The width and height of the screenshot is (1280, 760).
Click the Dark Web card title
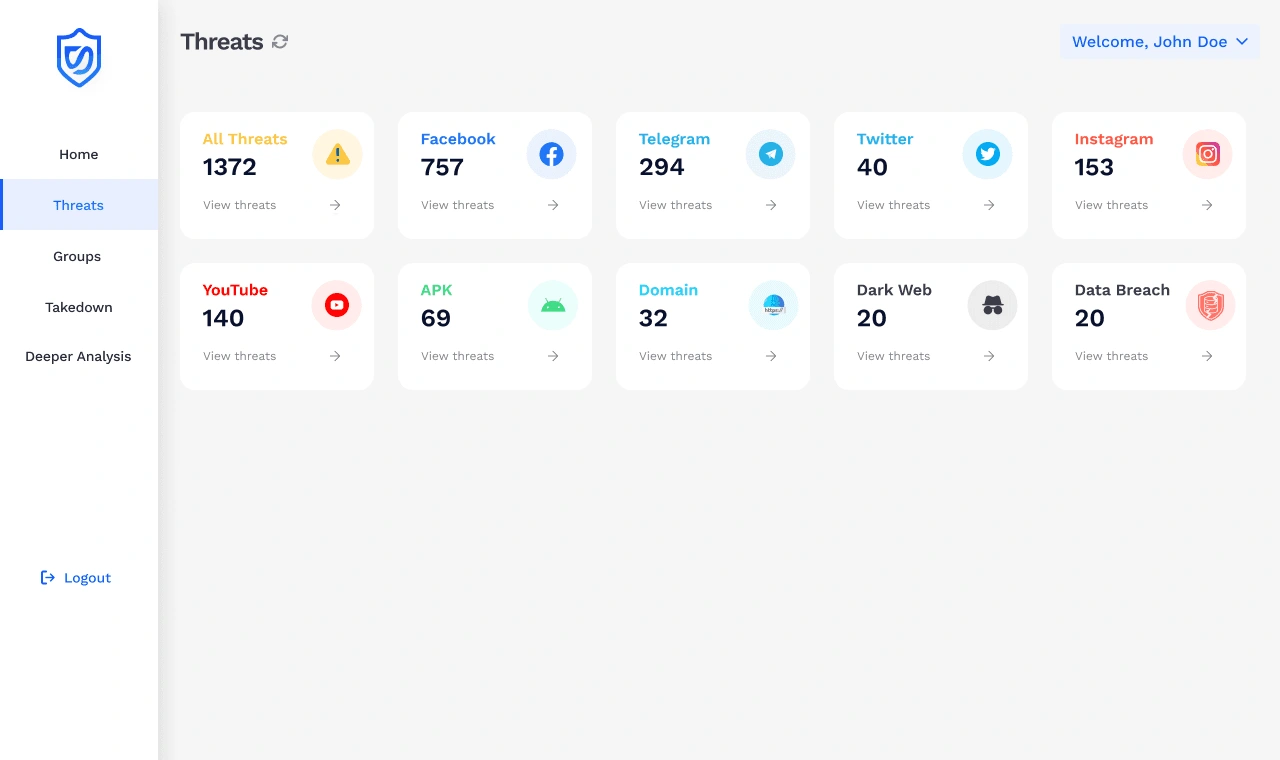[894, 290]
